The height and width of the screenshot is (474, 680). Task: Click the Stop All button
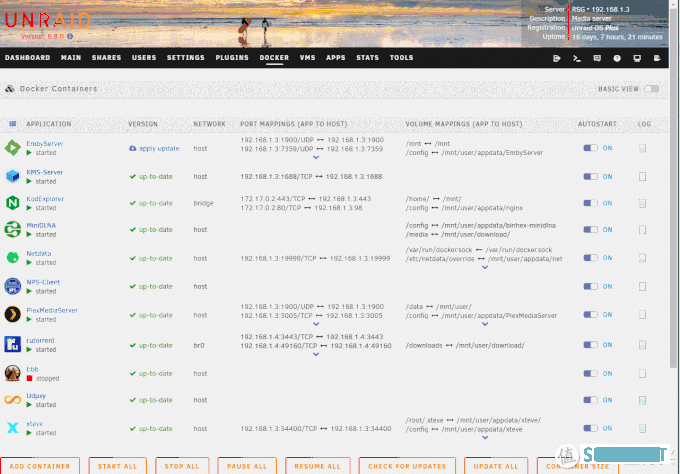coord(182,466)
